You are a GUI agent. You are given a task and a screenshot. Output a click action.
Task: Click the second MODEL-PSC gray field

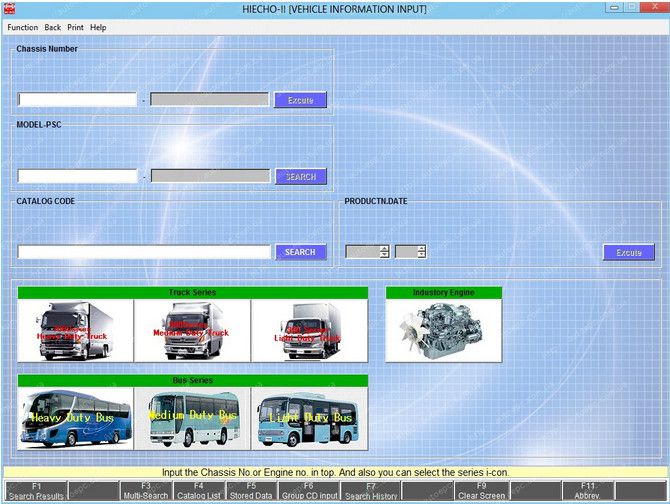(x=211, y=176)
